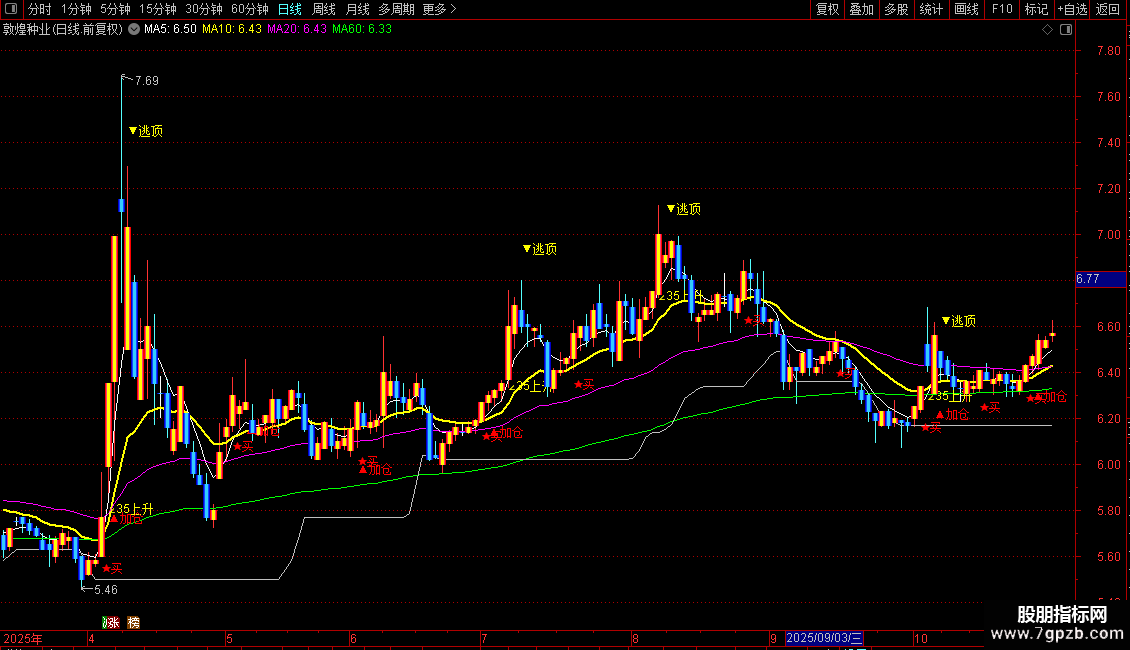This screenshot has width=1130, height=650.
Task: Click month 6 on the time axis
Action: (x=353, y=638)
